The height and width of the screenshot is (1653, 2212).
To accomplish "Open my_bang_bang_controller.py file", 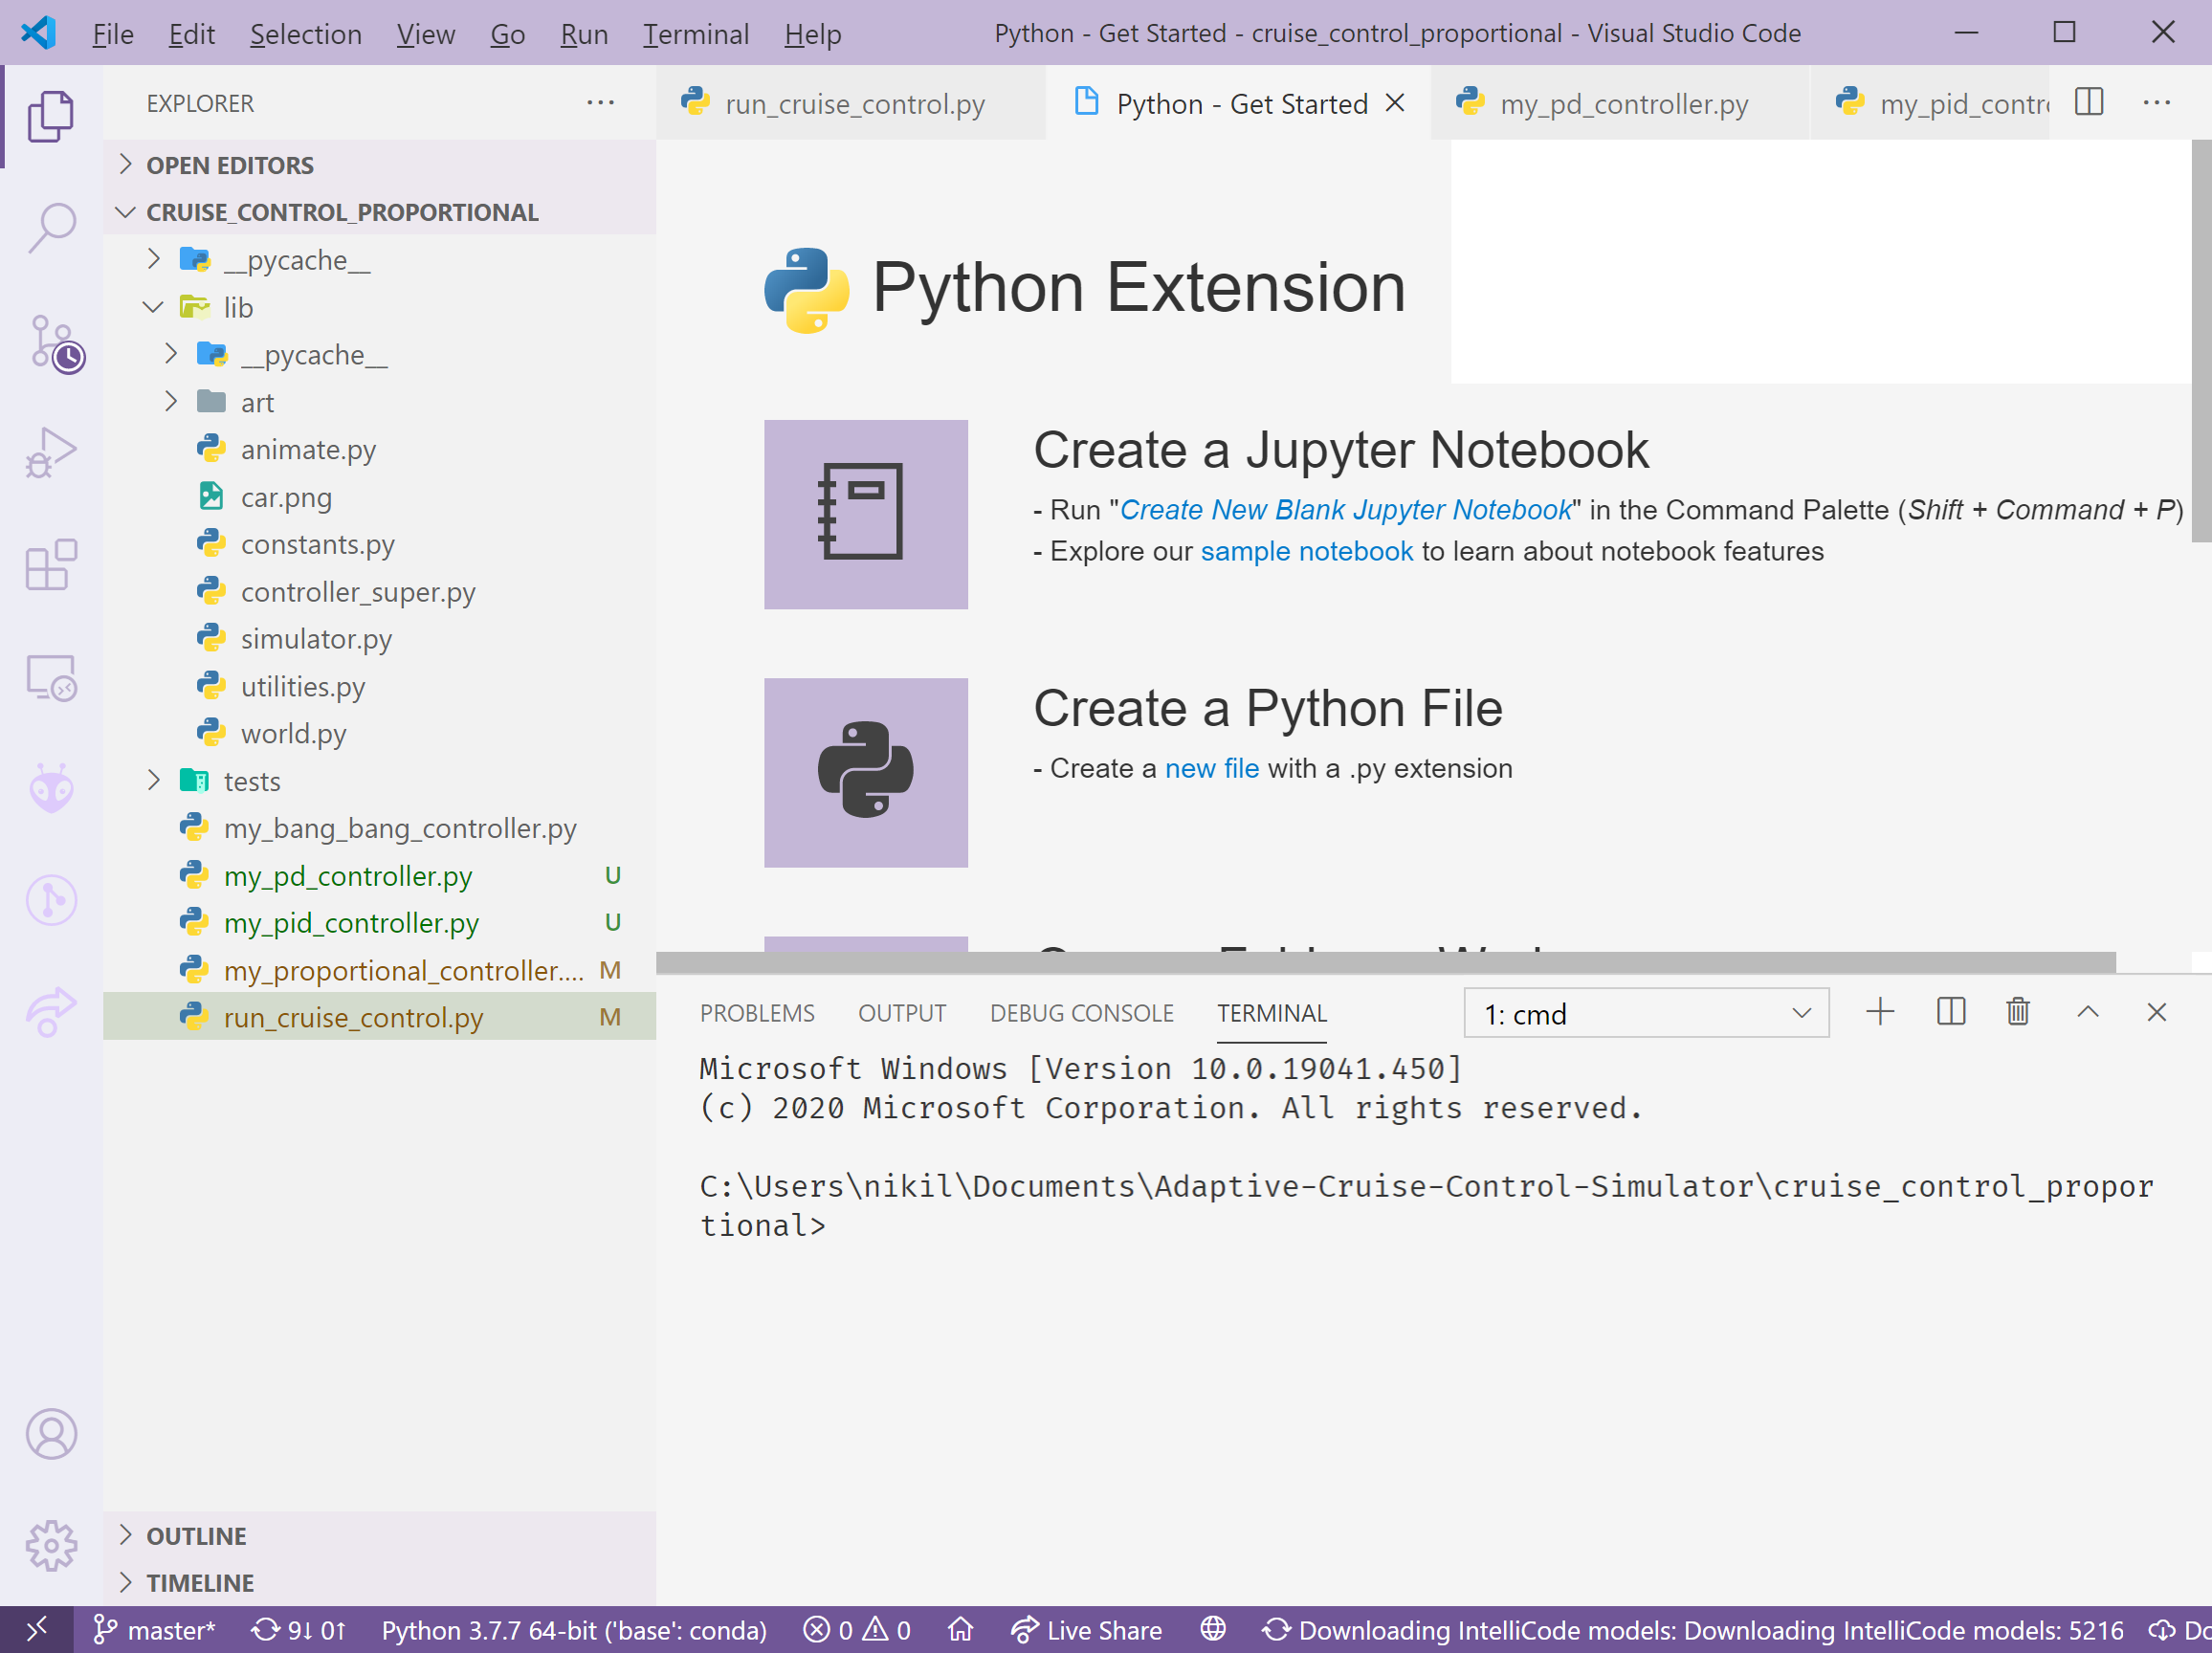I will pyautogui.click(x=380, y=828).
